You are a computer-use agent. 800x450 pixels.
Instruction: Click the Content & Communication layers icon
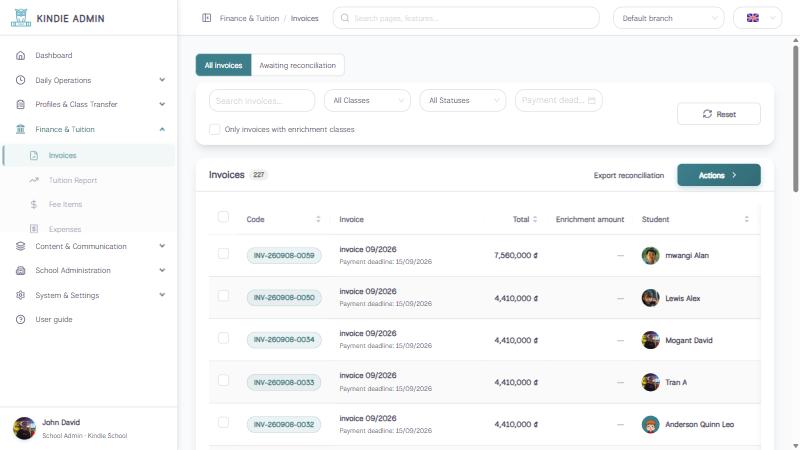point(20,246)
